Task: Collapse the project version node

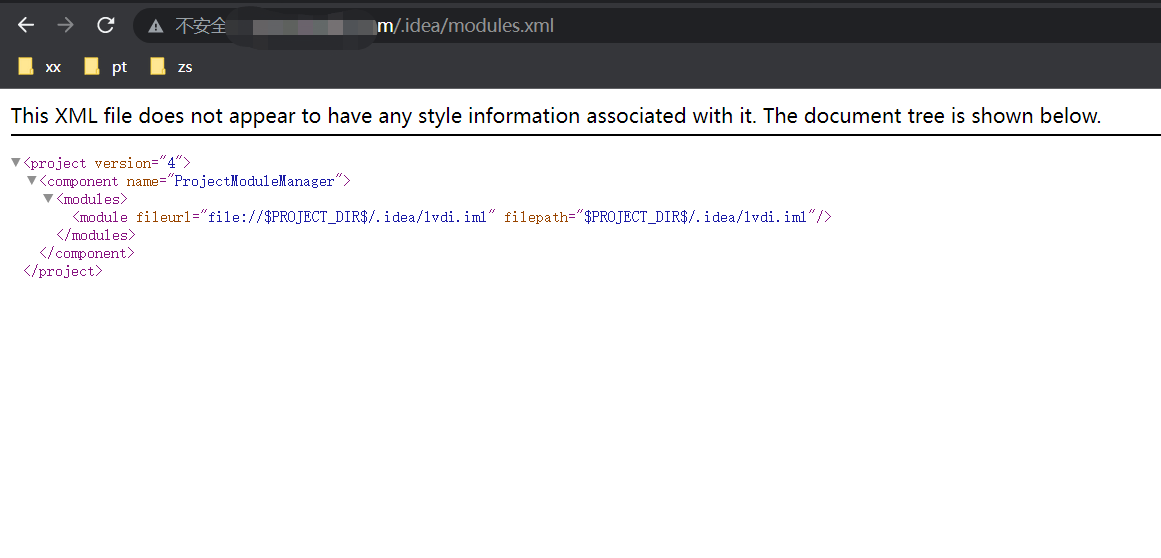Action: (16, 163)
